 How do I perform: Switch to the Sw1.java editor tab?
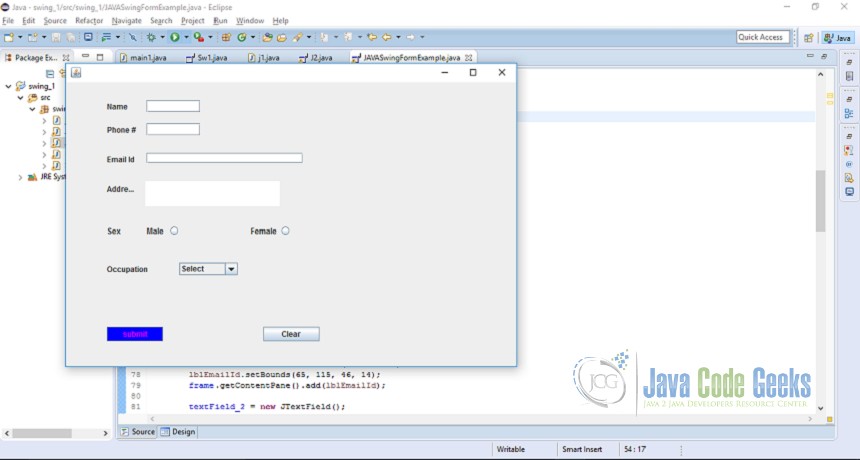pos(207,58)
